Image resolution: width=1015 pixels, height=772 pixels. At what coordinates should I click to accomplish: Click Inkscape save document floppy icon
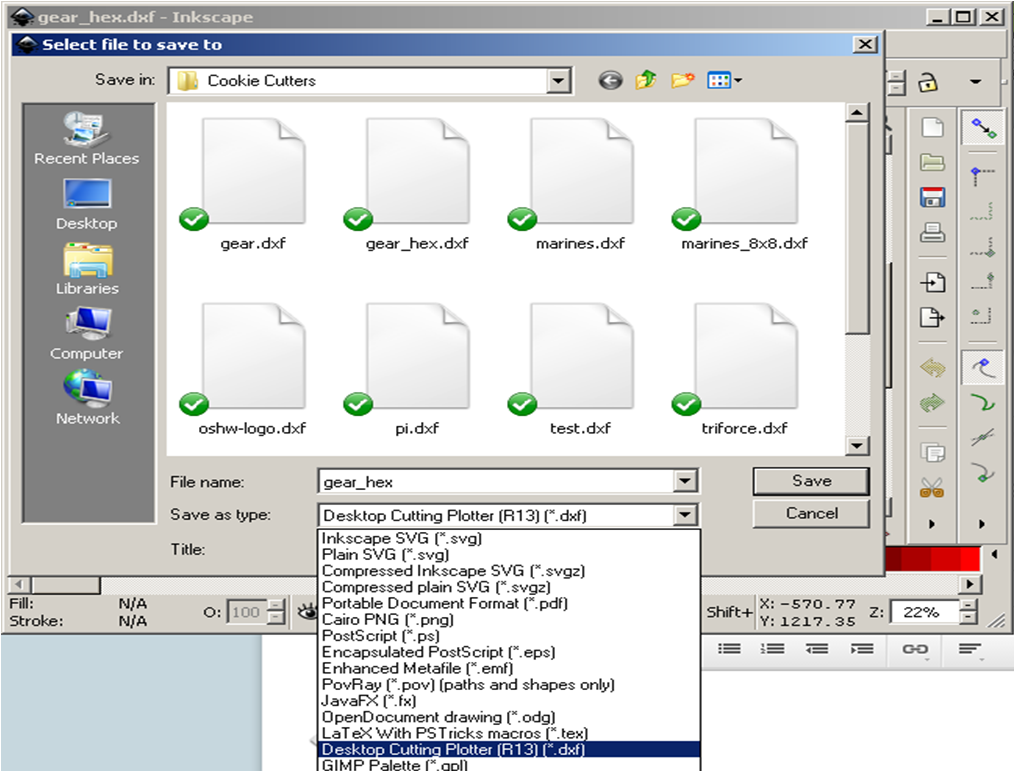click(x=932, y=197)
